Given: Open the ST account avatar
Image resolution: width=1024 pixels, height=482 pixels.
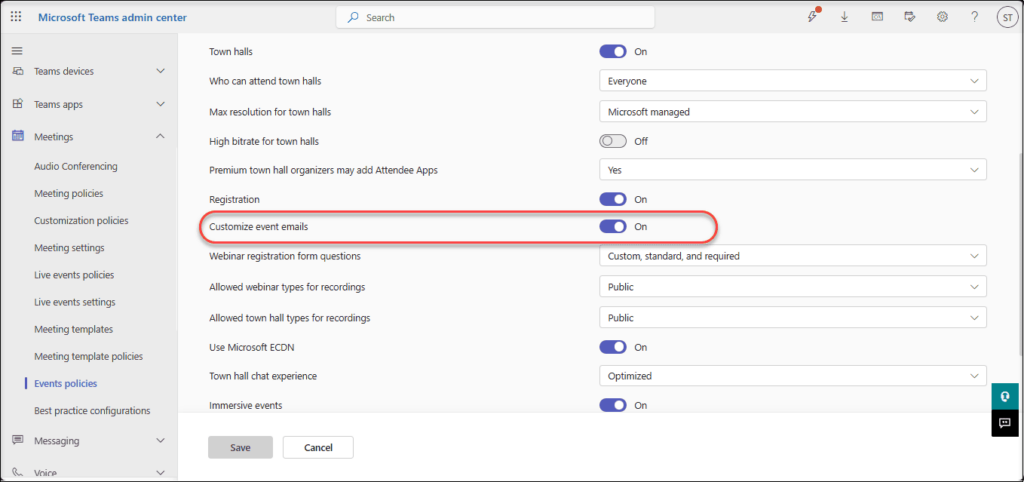Looking at the screenshot, I should 1006,18.
